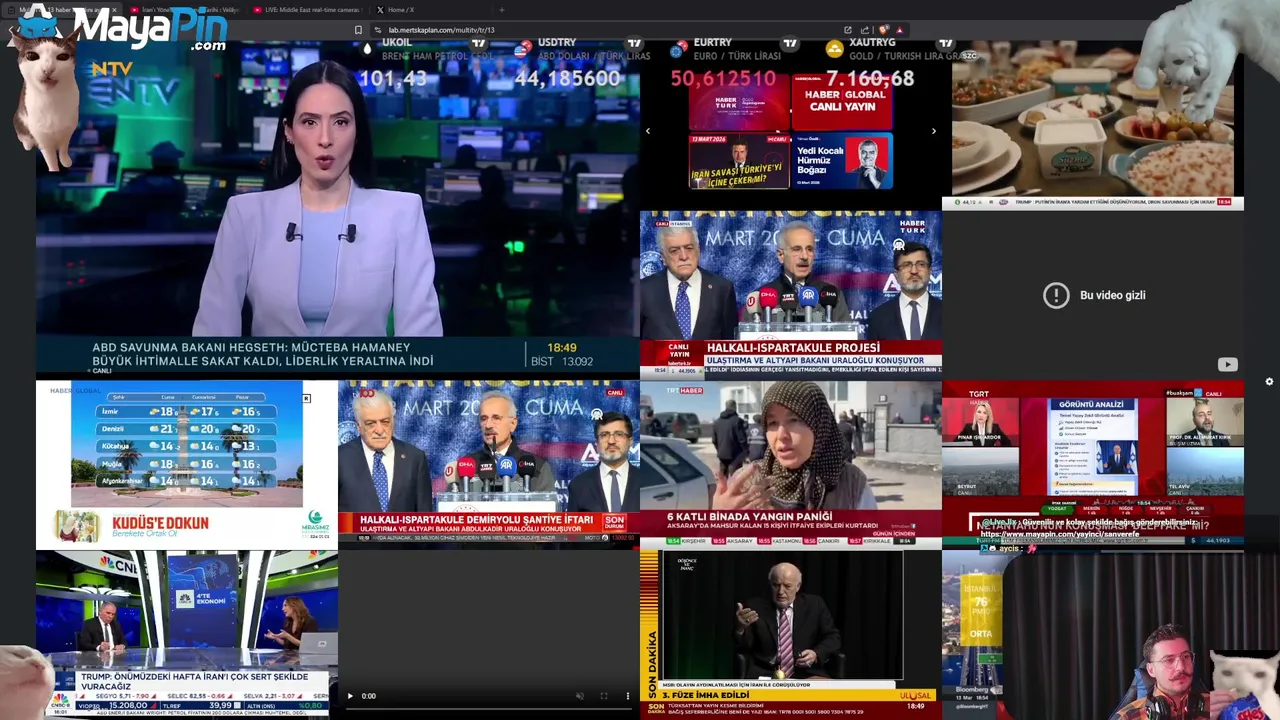This screenshot has width=1280, height=720.
Task: Open the Yedi Kocalı Hürmüz Boğazı thumbnail
Action: 841,161
